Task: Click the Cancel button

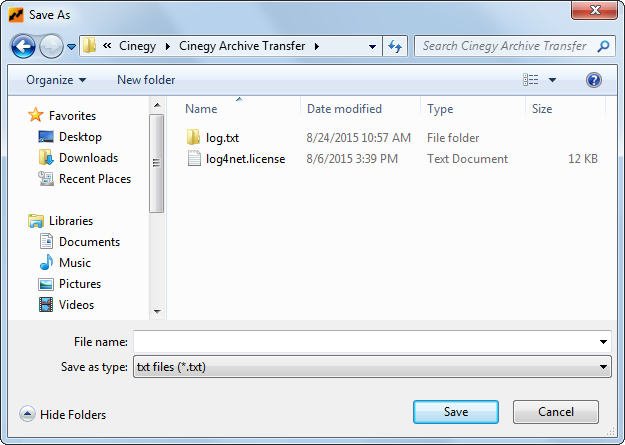Action: click(x=556, y=412)
